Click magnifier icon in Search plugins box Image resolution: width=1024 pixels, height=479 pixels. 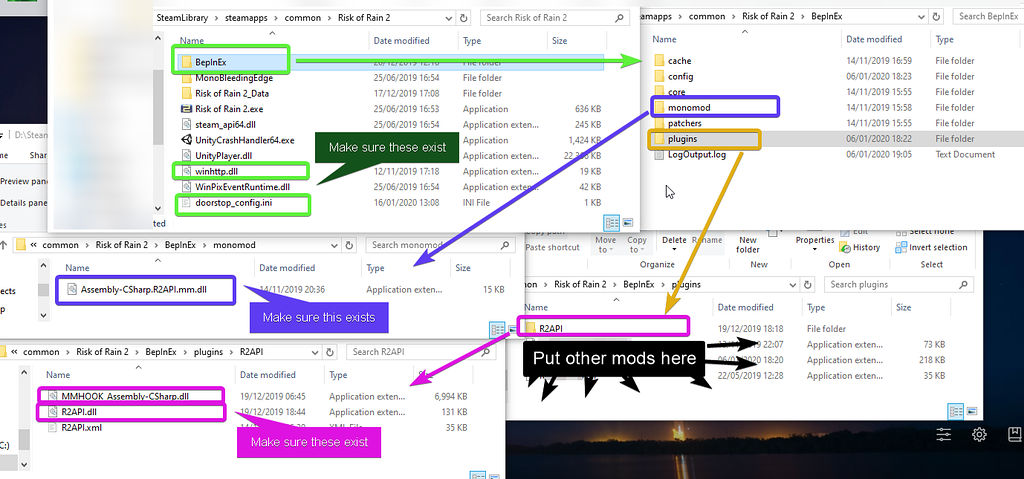[x=963, y=285]
